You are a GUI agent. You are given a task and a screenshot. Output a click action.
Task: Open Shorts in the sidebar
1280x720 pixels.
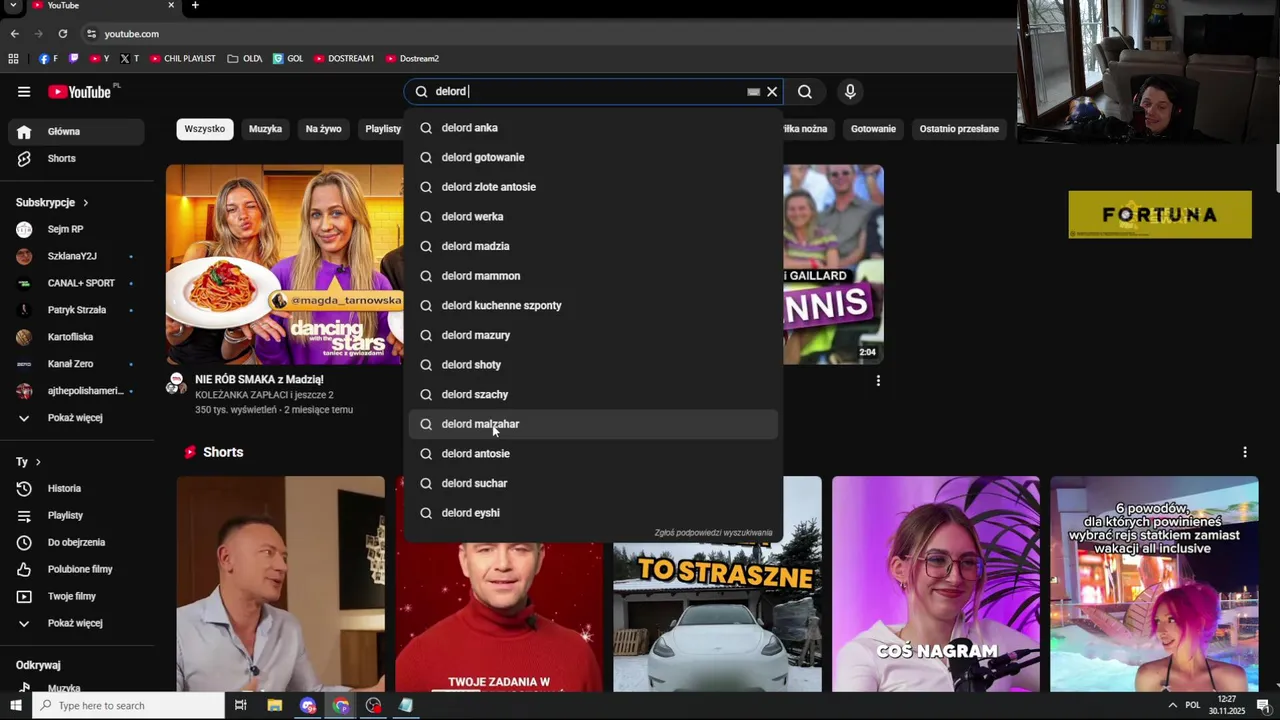point(76,158)
